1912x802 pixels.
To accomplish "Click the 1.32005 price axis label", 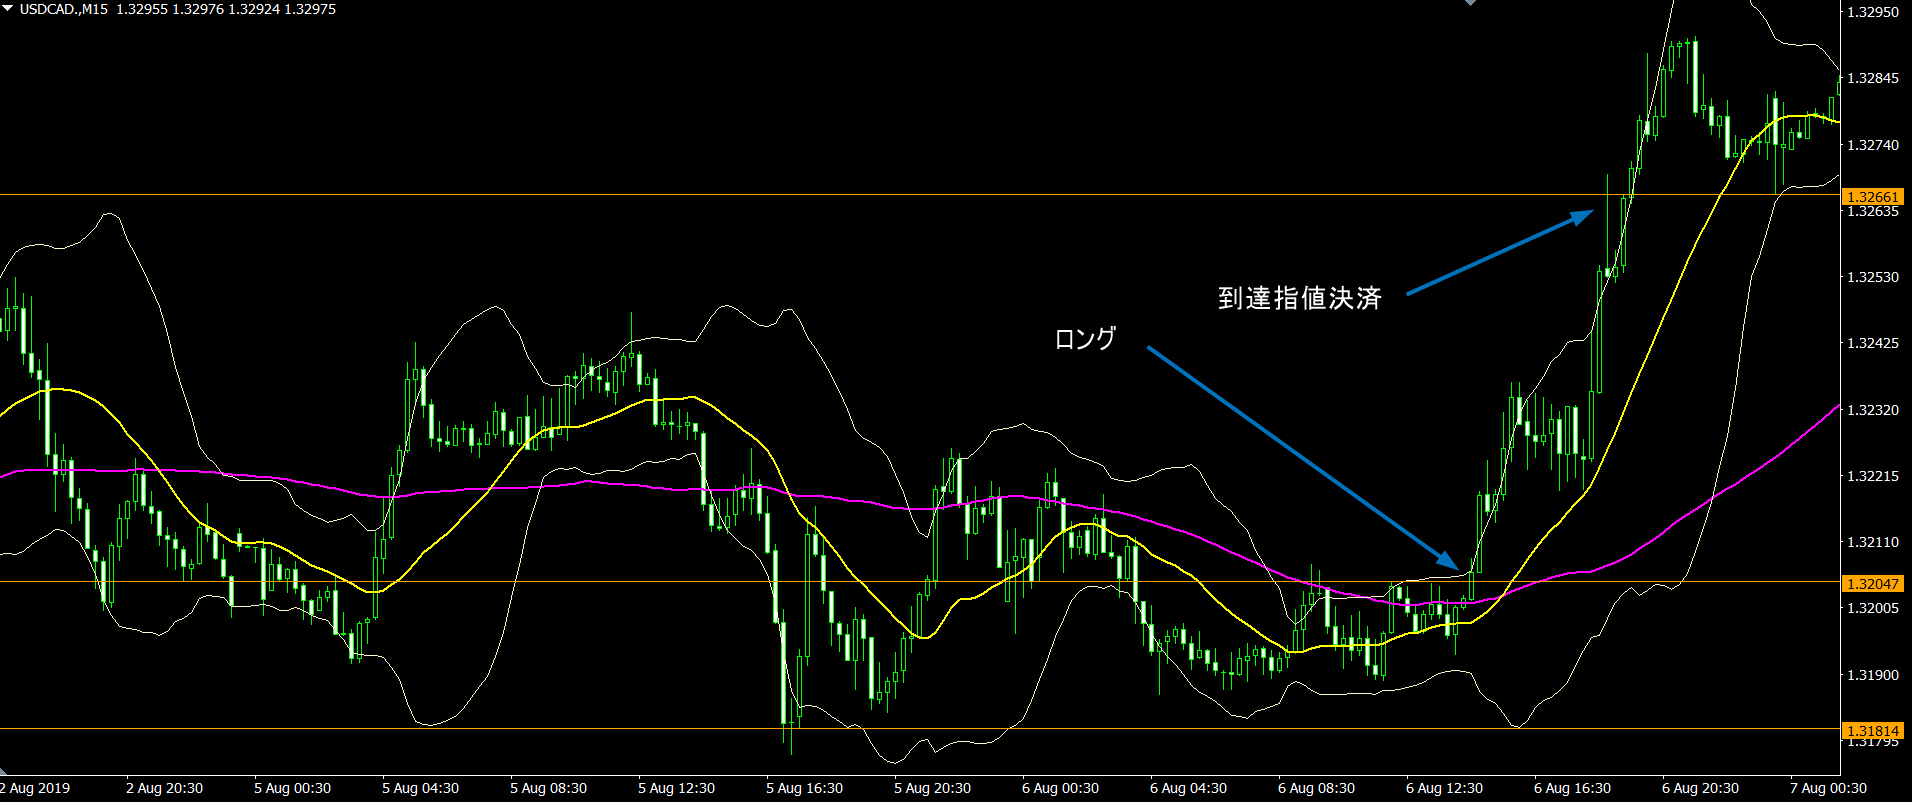I will tap(1873, 608).
